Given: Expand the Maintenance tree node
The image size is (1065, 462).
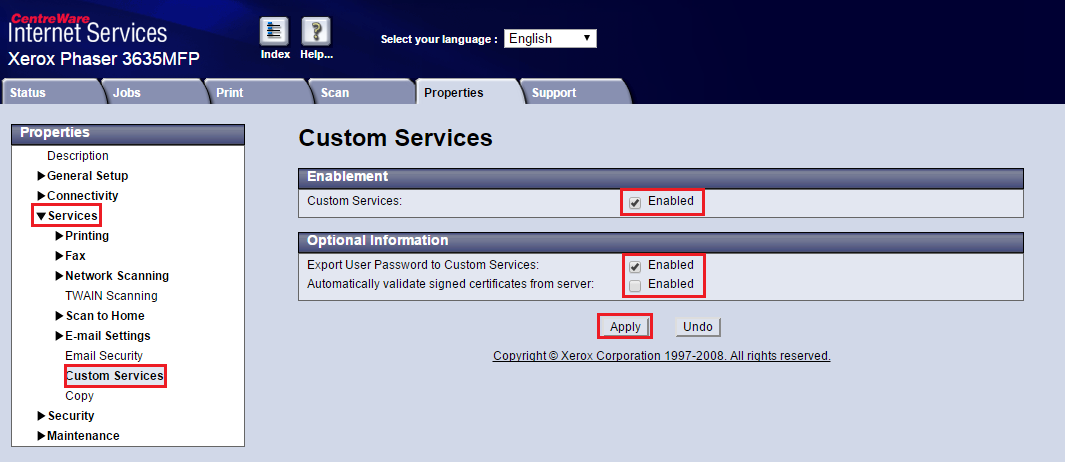Looking at the screenshot, I should click(42, 436).
